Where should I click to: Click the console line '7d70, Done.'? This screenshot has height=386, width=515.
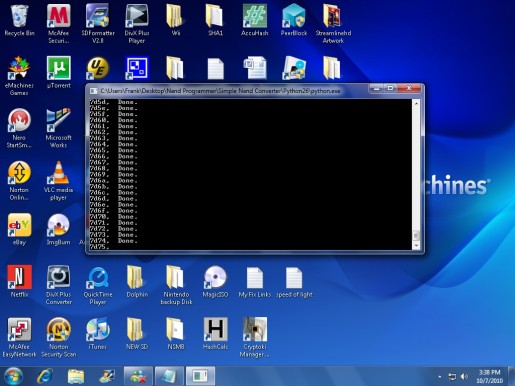tap(113, 217)
